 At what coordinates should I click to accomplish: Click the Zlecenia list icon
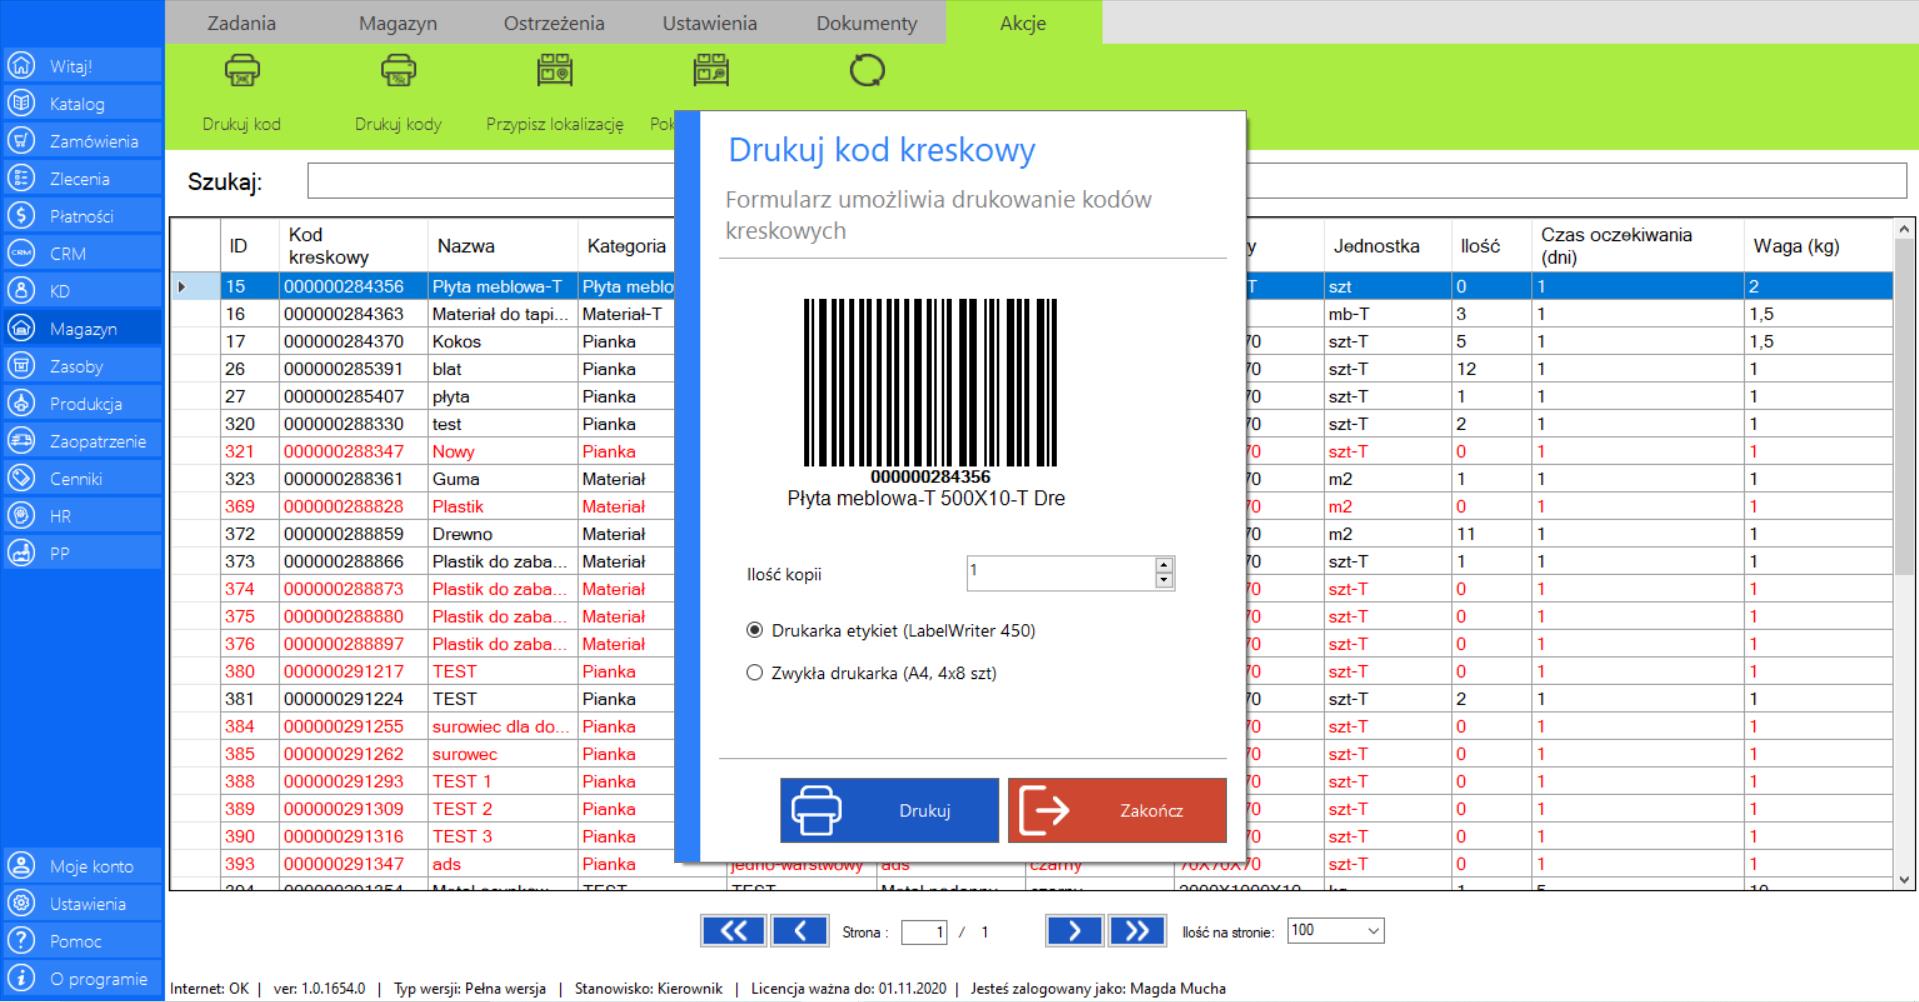tap(21, 178)
